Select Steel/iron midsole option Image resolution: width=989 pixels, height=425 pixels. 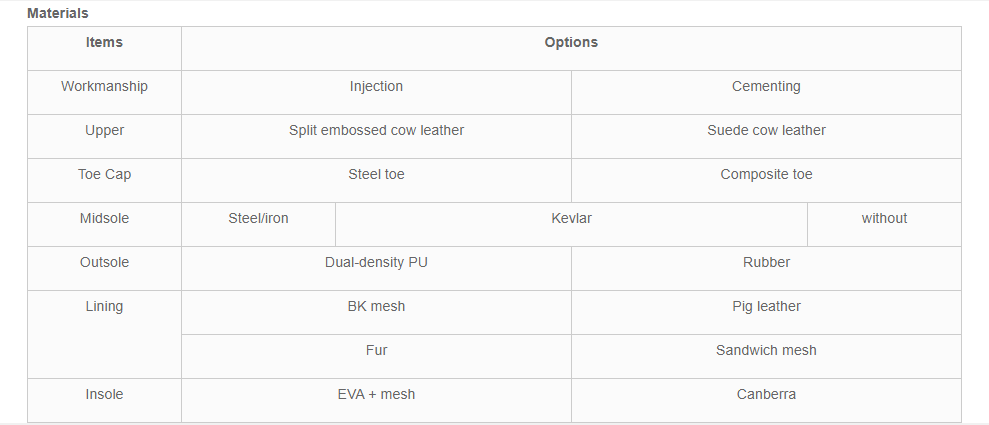coord(259,224)
